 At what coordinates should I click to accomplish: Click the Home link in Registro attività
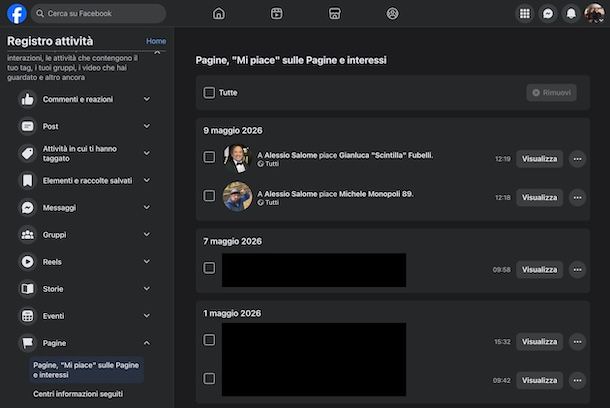tap(156, 41)
